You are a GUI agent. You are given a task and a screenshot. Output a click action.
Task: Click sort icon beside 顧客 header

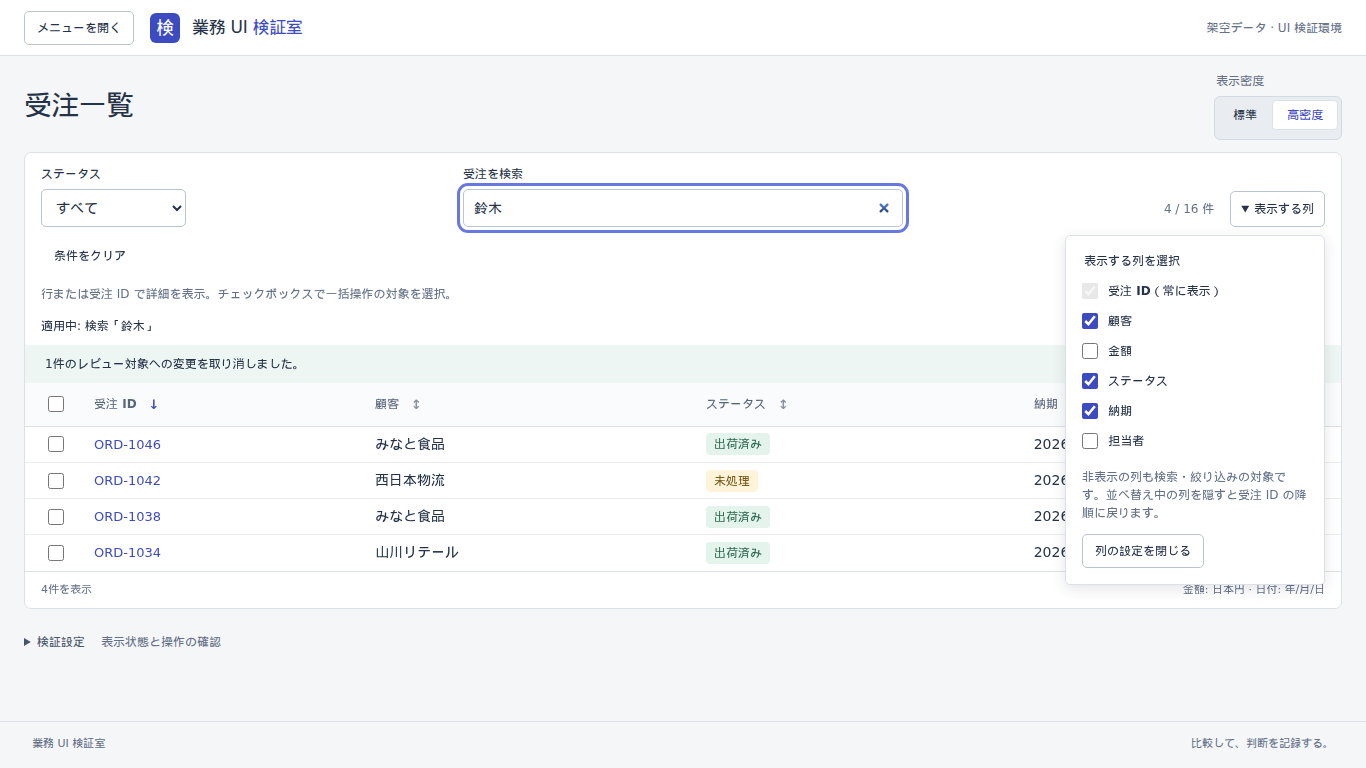tap(416, 404)
